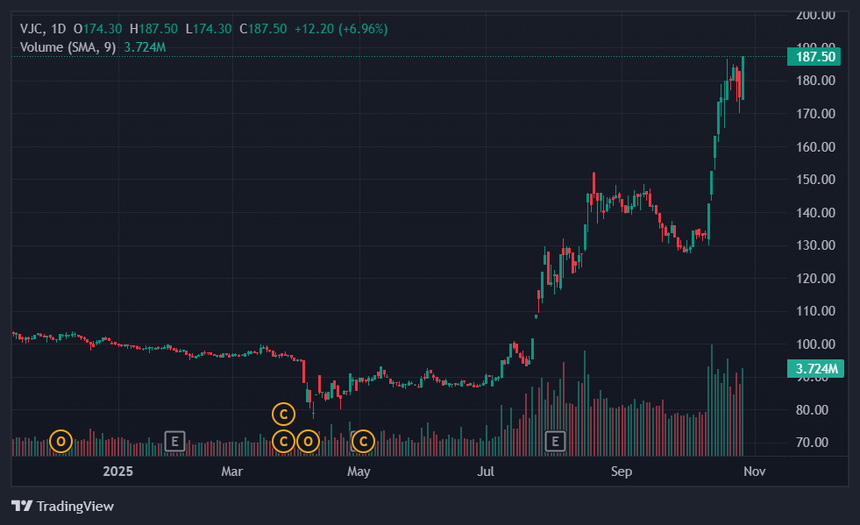
Task: Click the Nov label on time axis
Action: 754,470
